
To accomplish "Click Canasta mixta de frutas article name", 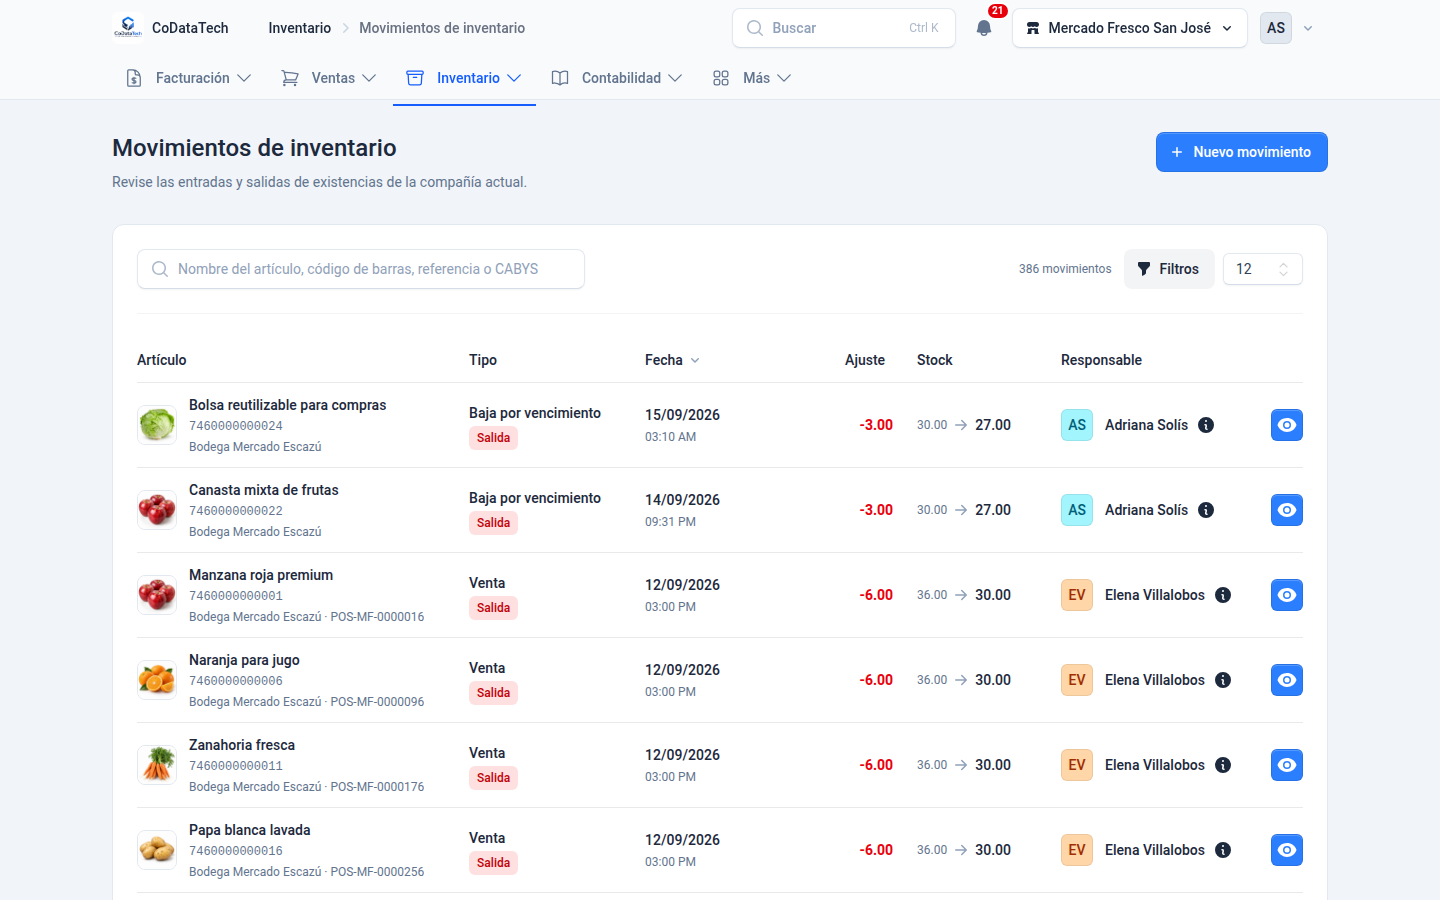I will pos(264,490).
